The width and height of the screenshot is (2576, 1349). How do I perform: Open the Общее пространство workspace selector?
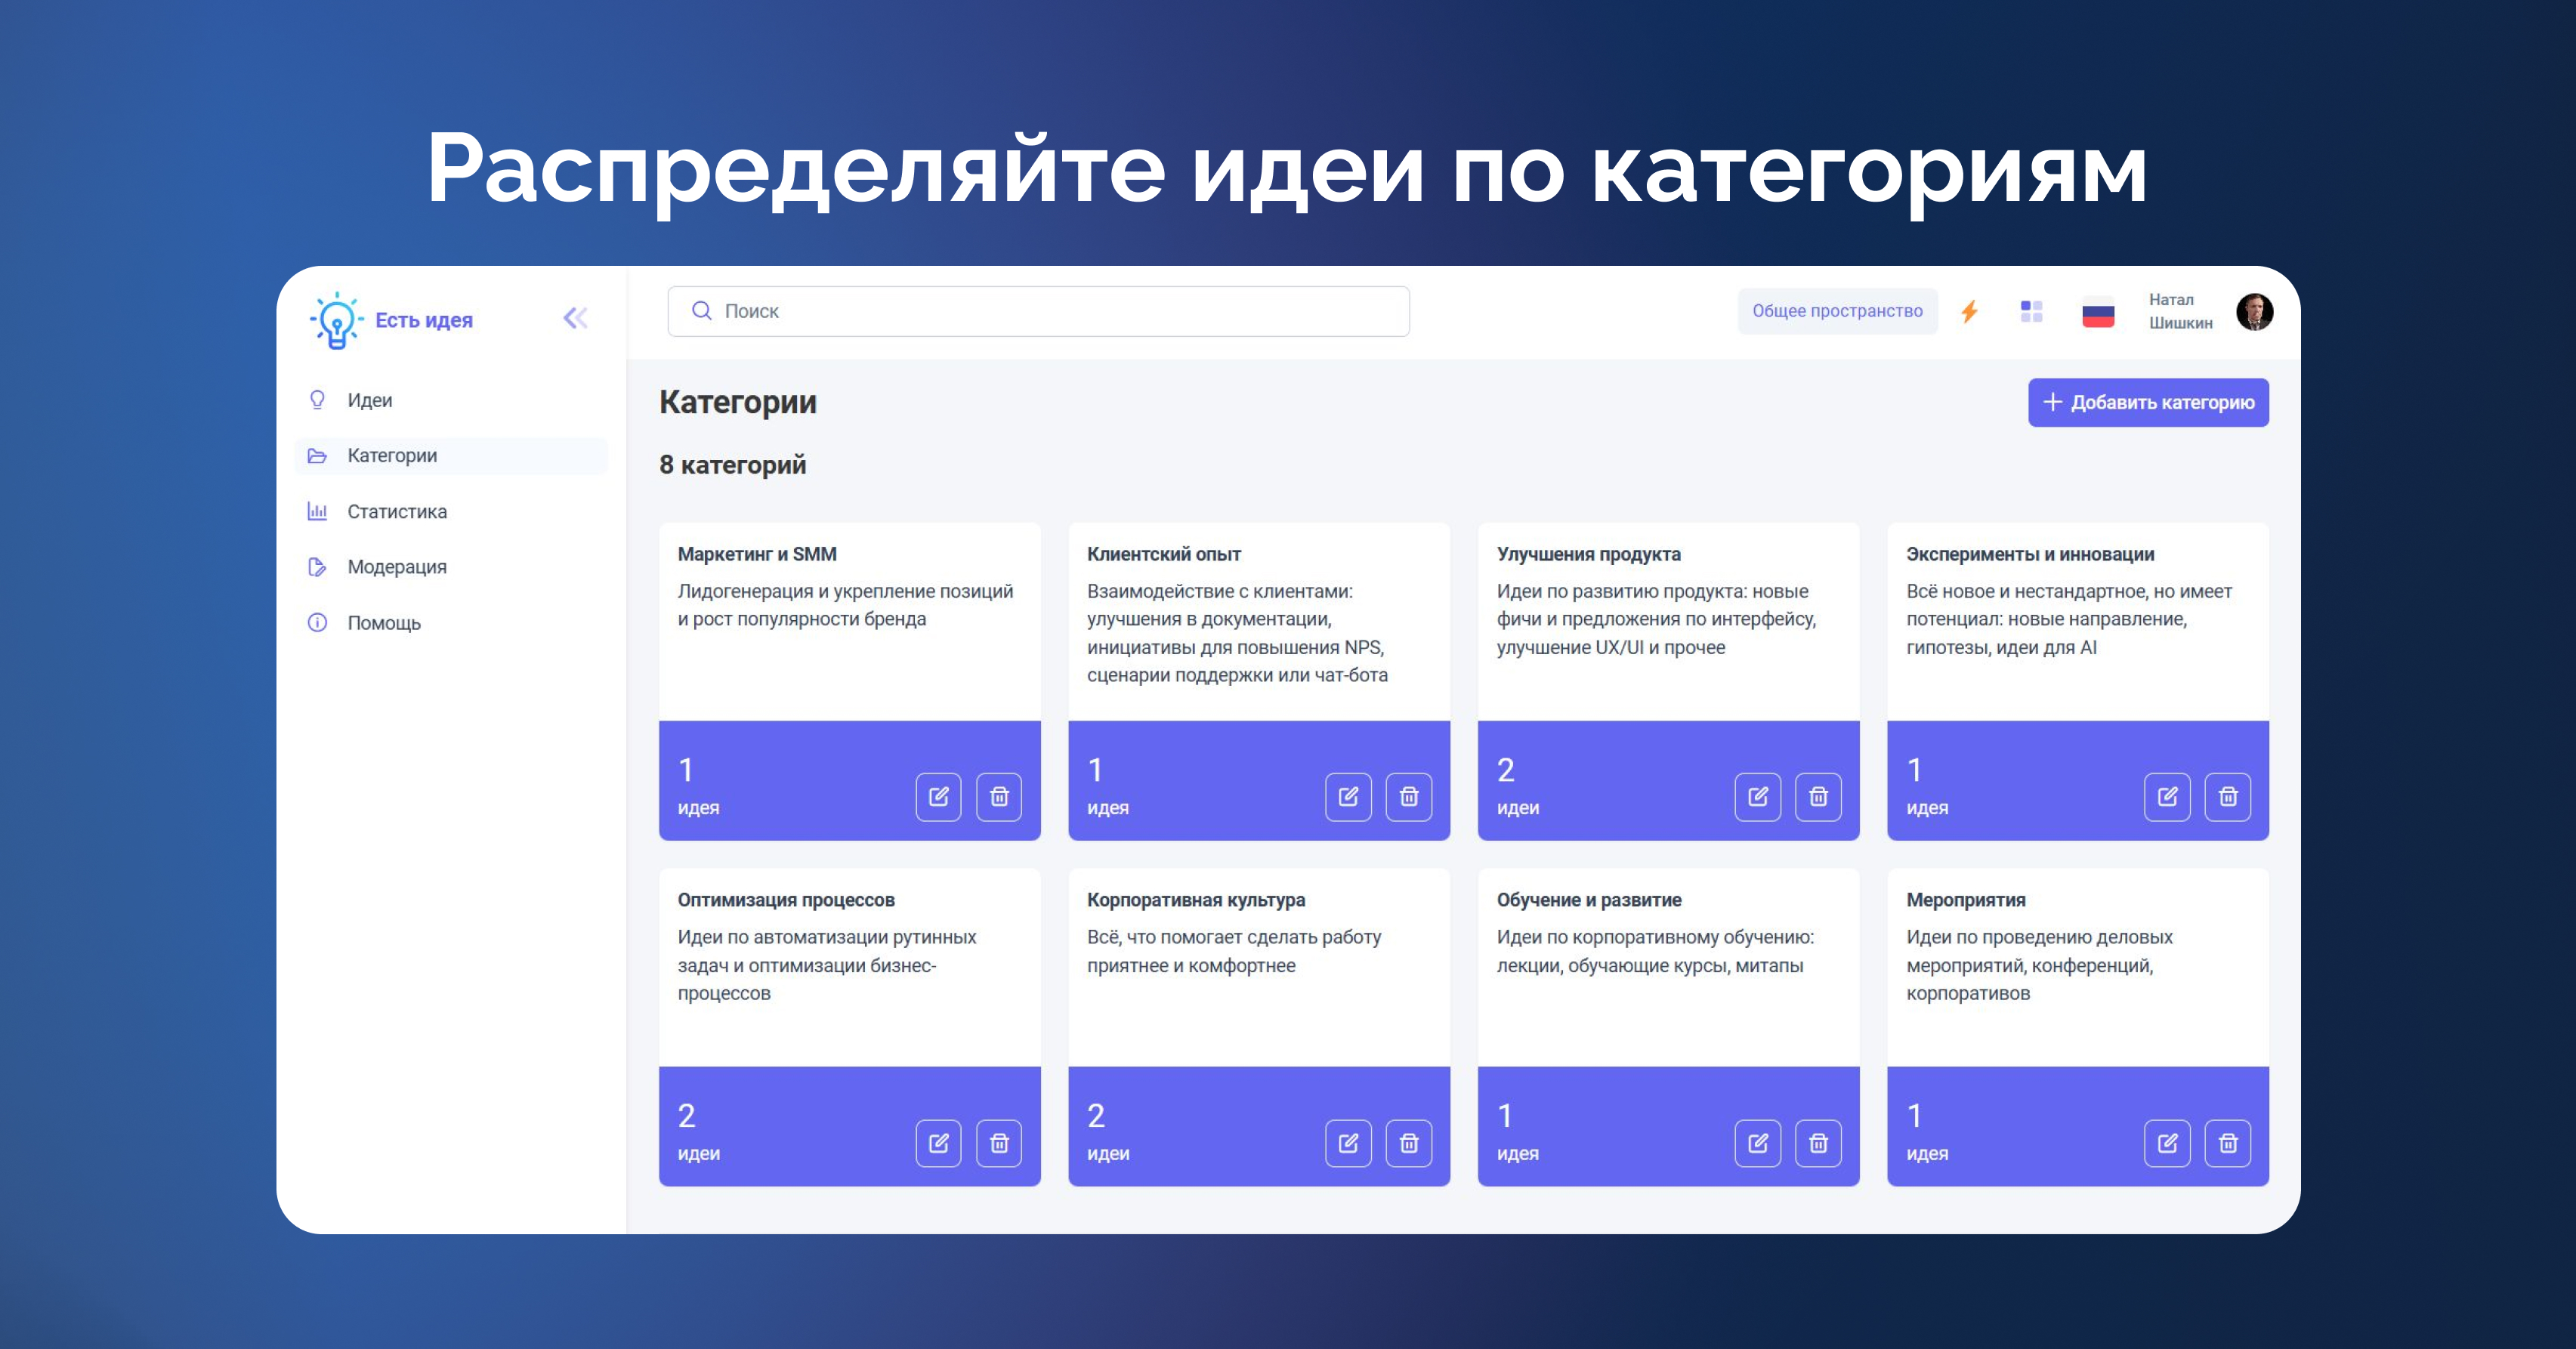click(x=1836, y=311)
